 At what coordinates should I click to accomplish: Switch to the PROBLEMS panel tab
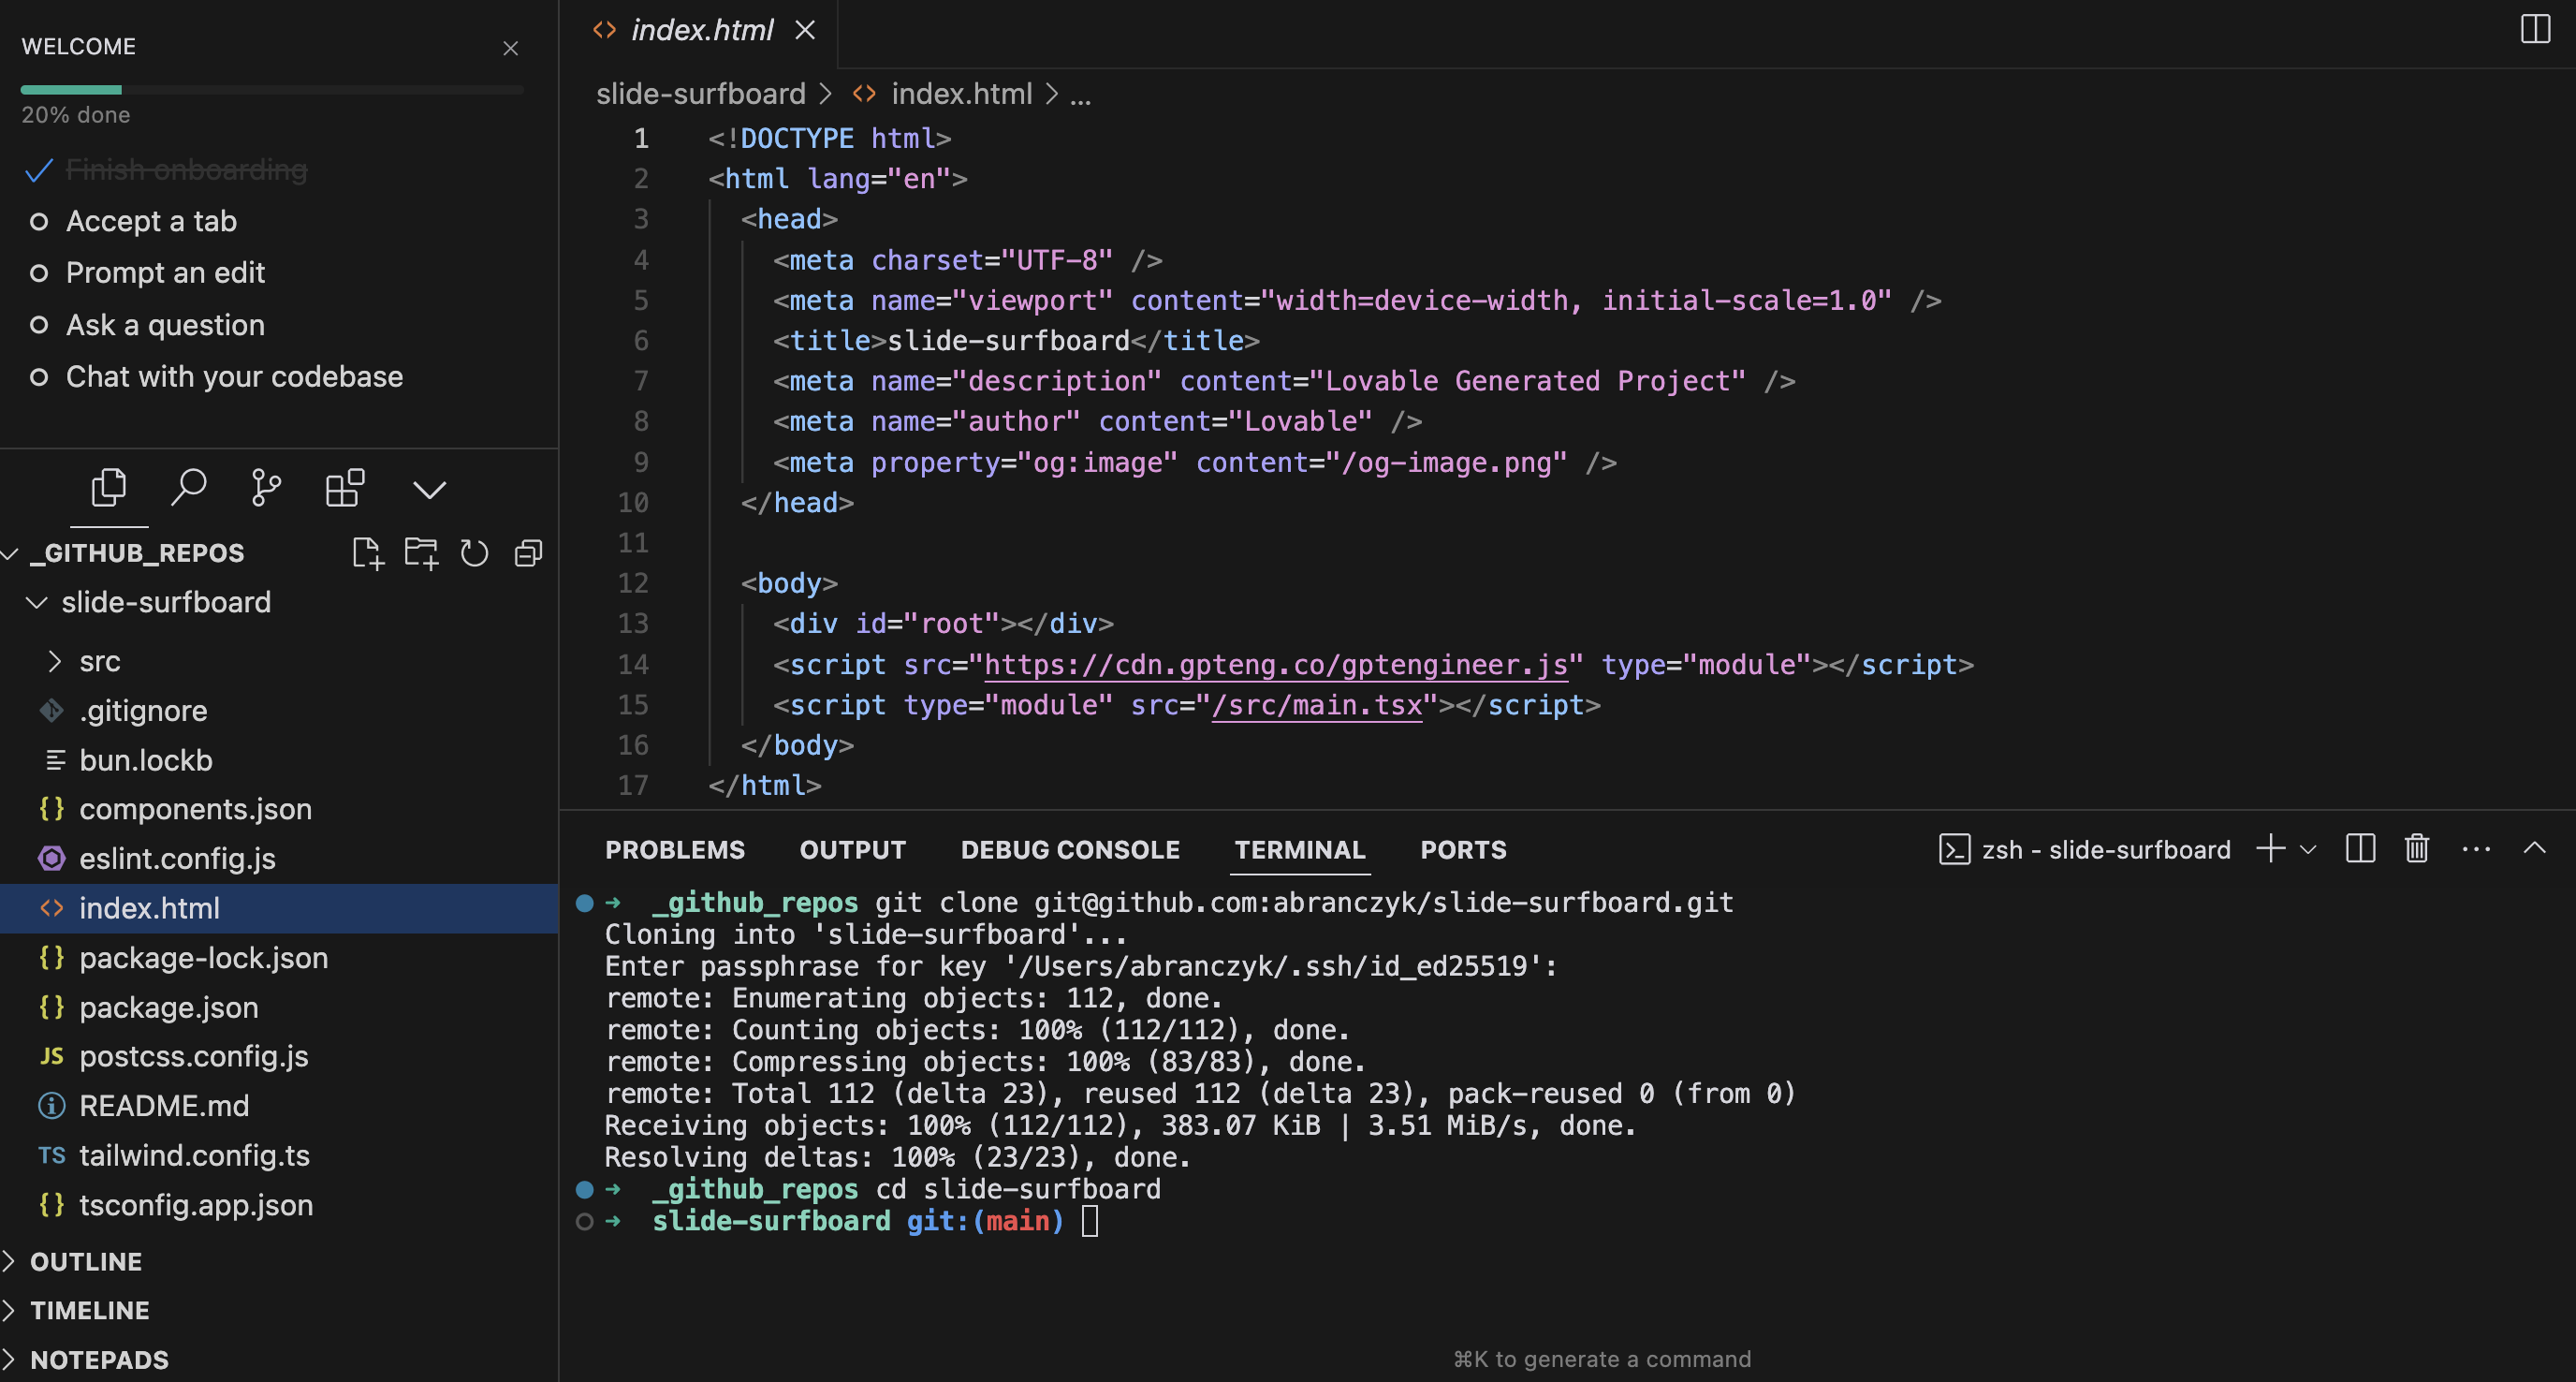(x=675, y=849)
